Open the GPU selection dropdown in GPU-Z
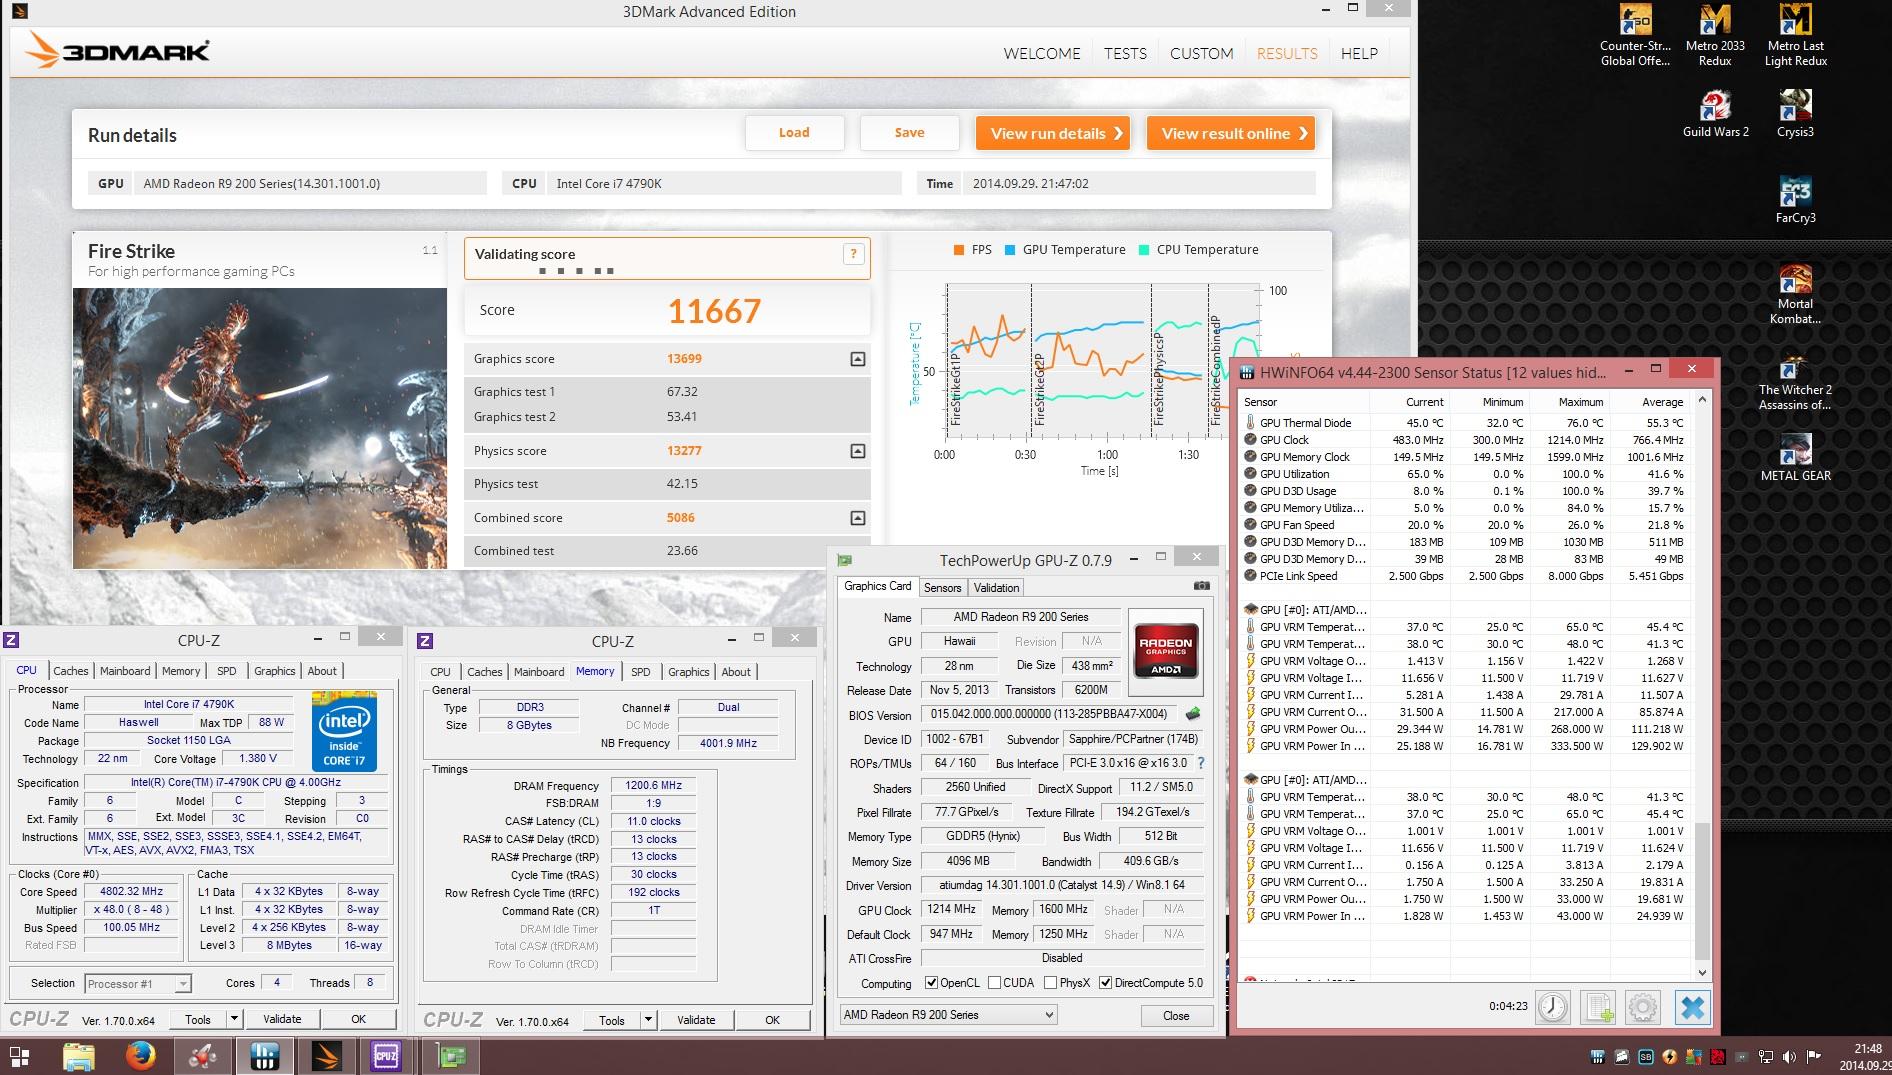Screen dimensions: 1892x1075 point(949,1015)
